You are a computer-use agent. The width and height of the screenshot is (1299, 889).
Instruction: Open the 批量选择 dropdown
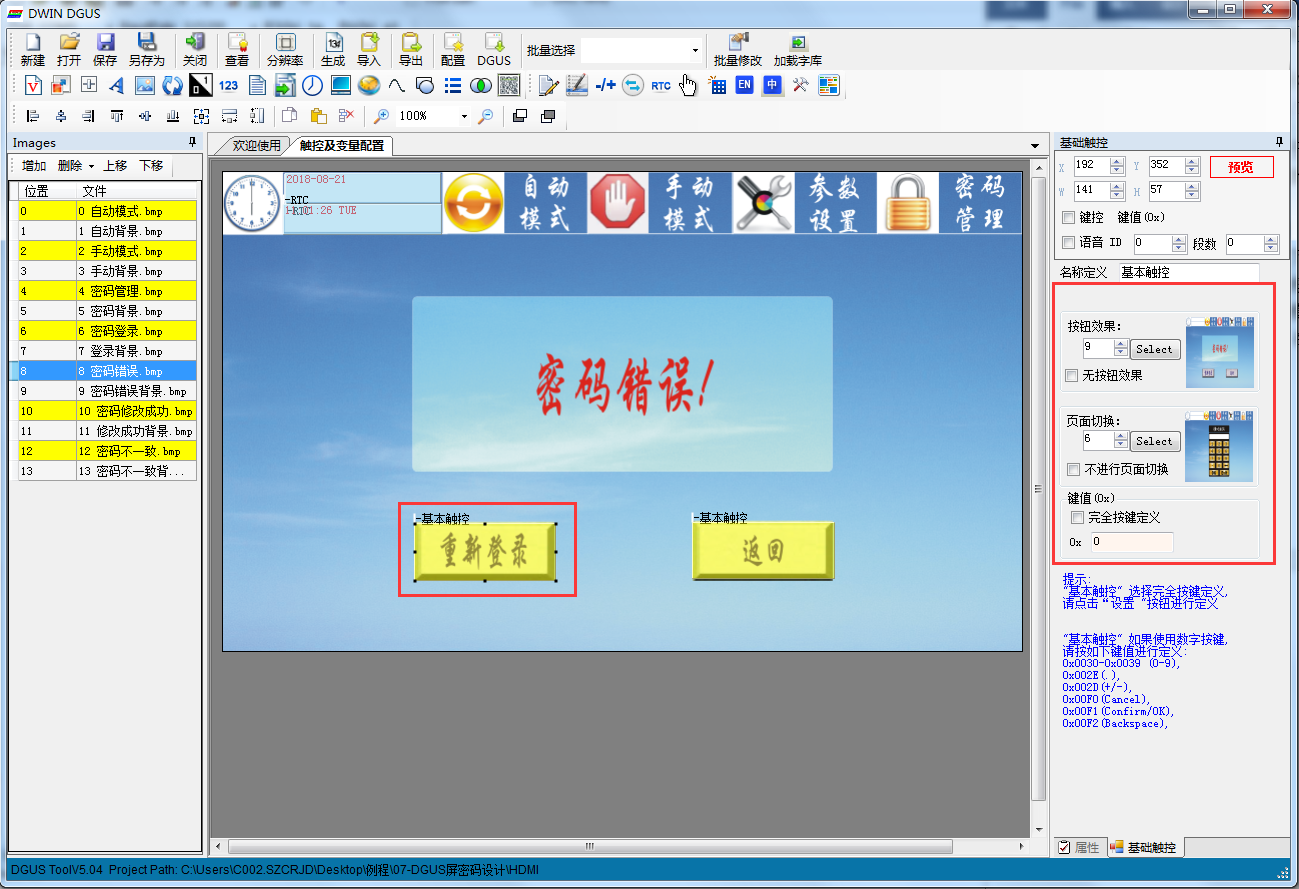coord(695,50)
